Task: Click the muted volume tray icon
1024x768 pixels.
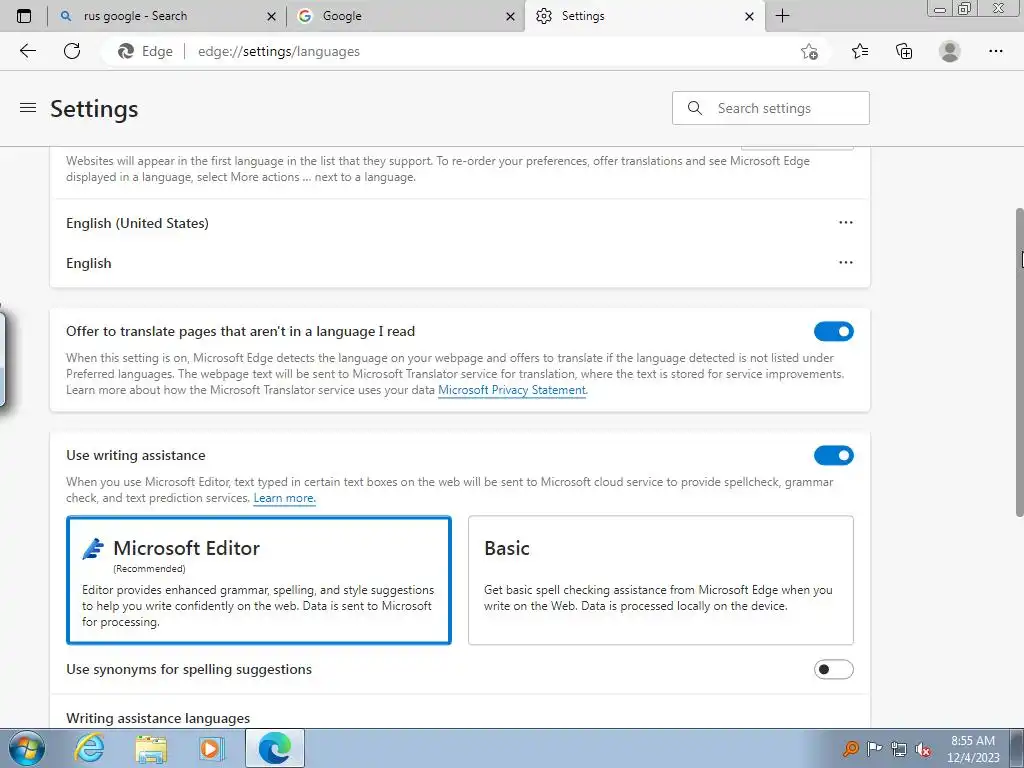Action: [x=923, y=749]
